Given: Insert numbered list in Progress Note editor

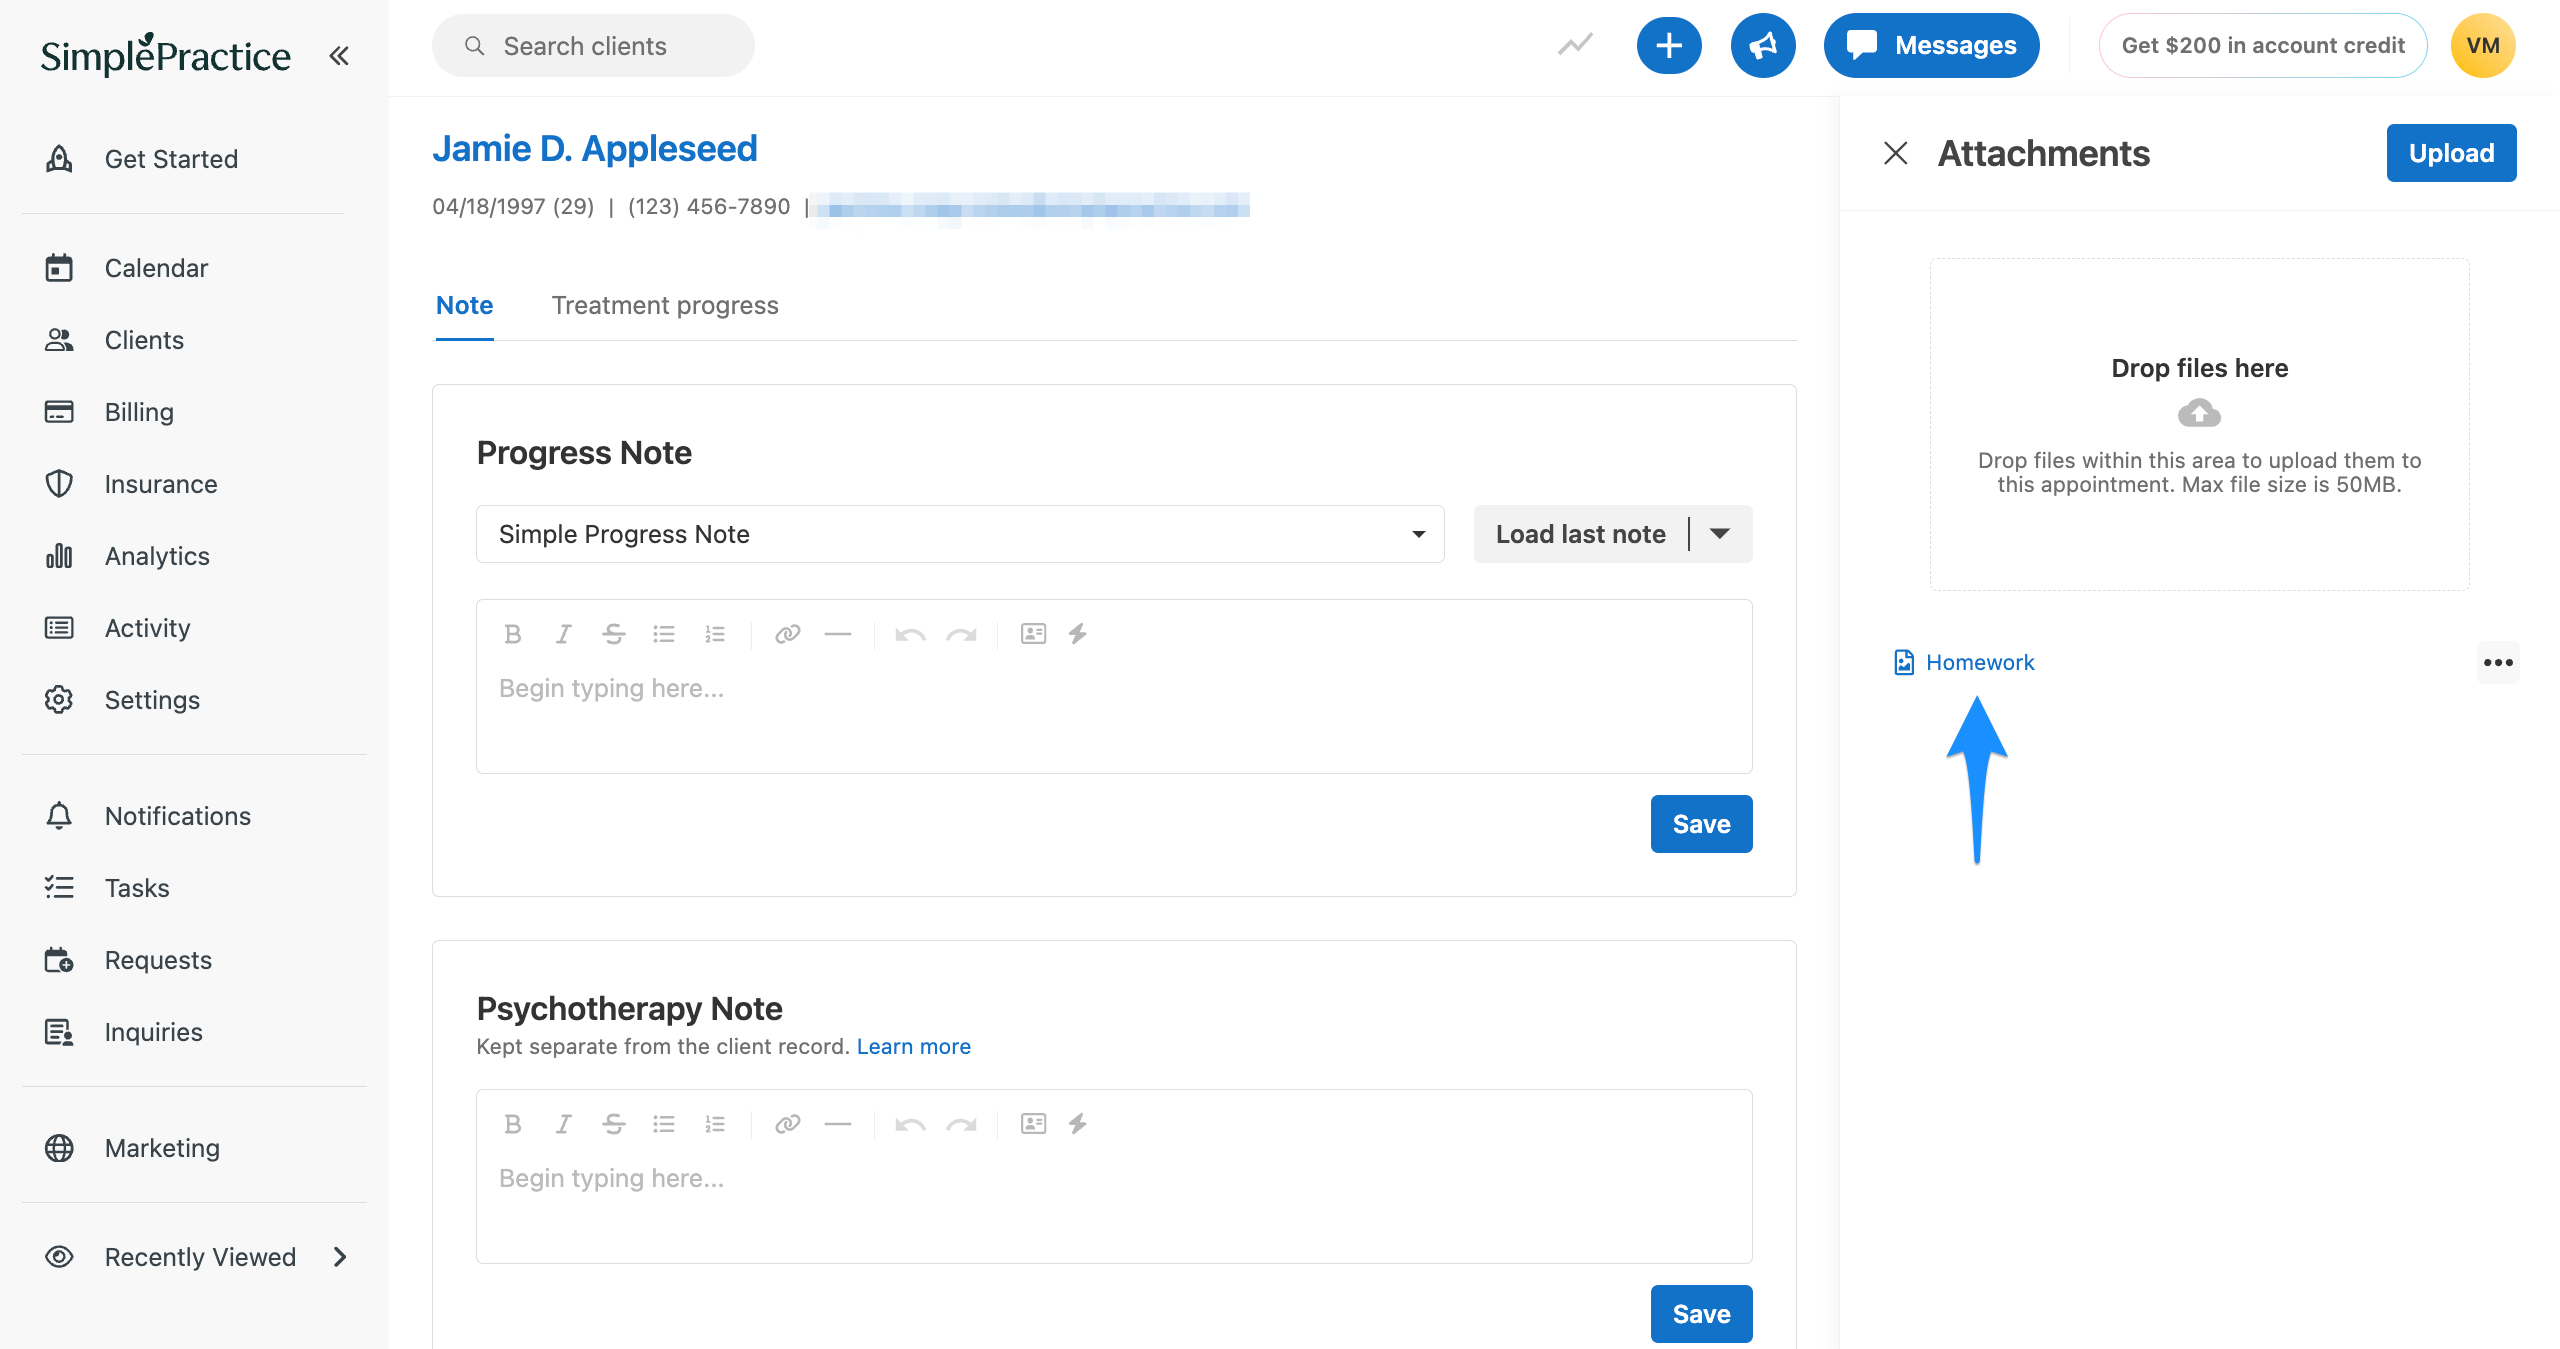Looking at the screenshot, I should coord(714,634).
